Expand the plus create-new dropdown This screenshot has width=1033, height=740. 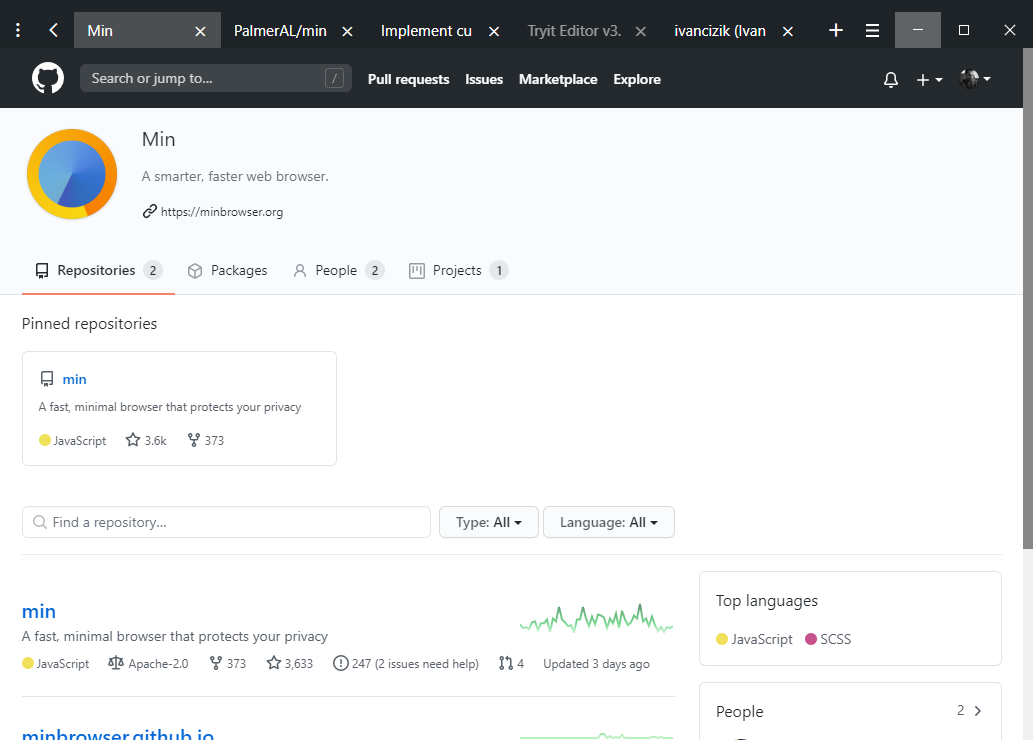pos(929,80)
